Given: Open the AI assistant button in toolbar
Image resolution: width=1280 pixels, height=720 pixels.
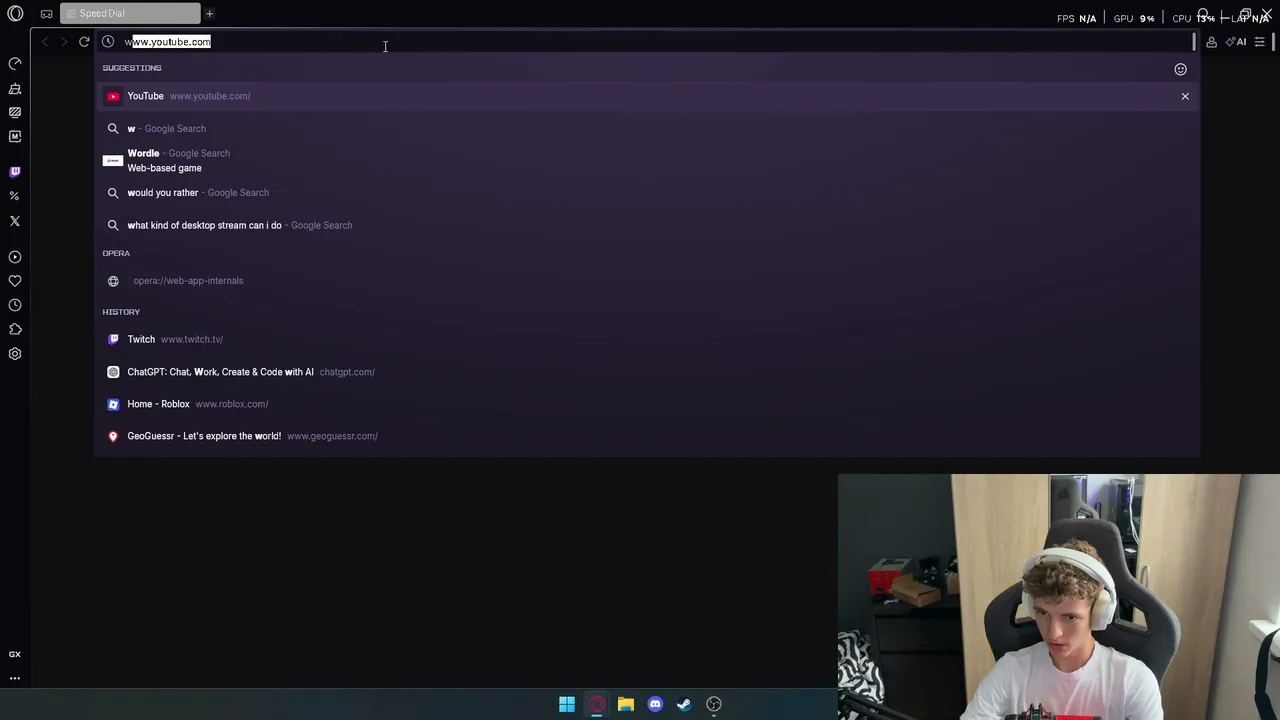Looking at the screenshot, I should [x=1236, y=42].
